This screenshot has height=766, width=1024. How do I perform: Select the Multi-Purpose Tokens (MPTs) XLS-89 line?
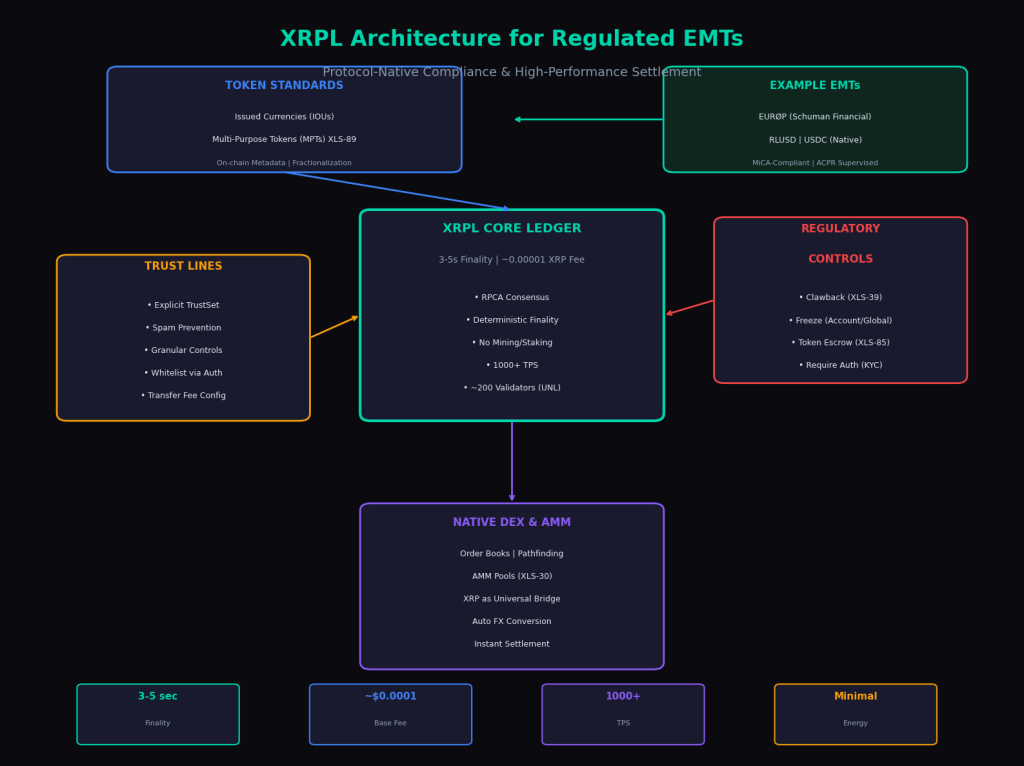point(284,140)
